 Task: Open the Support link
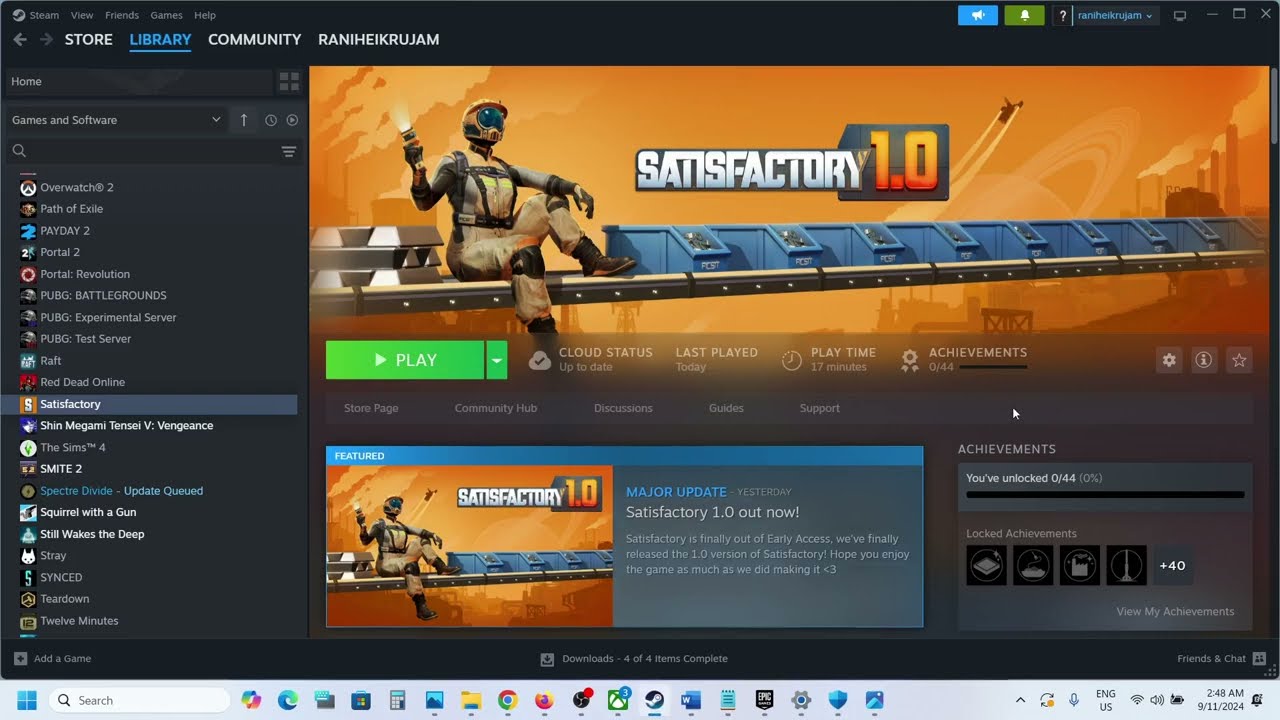820,408
